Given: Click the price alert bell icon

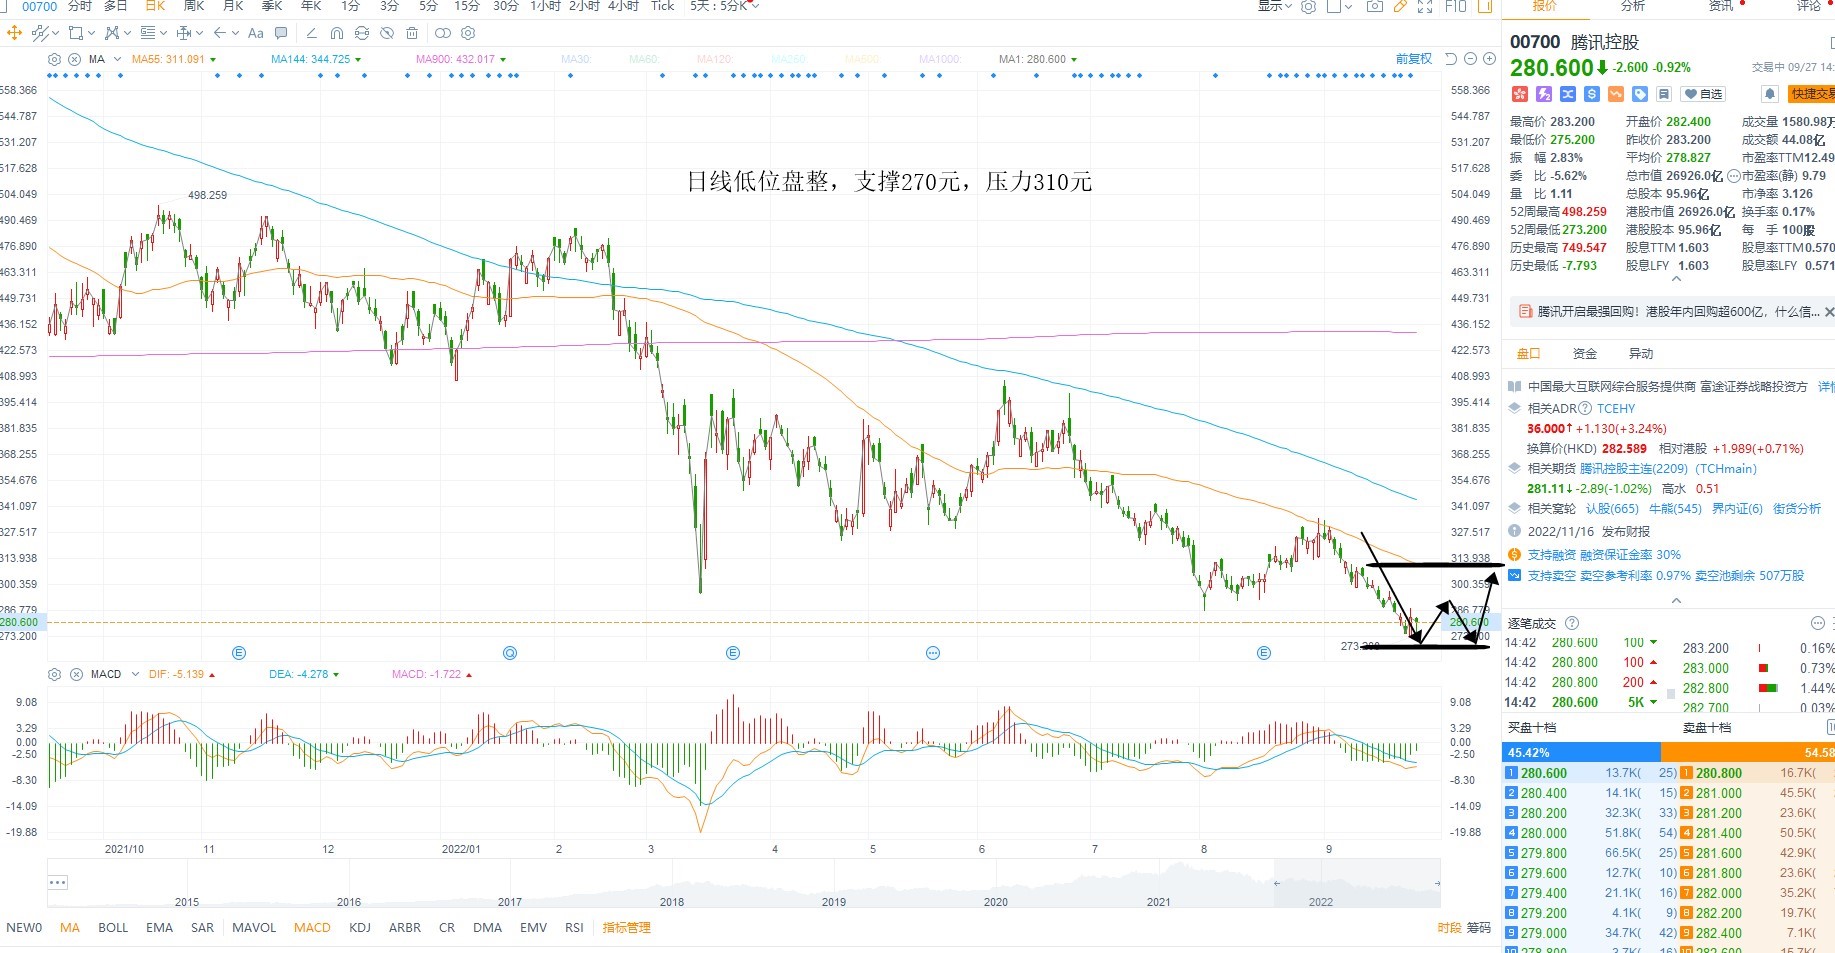Looking at the screenshot, I should [x=1769, y=94].
